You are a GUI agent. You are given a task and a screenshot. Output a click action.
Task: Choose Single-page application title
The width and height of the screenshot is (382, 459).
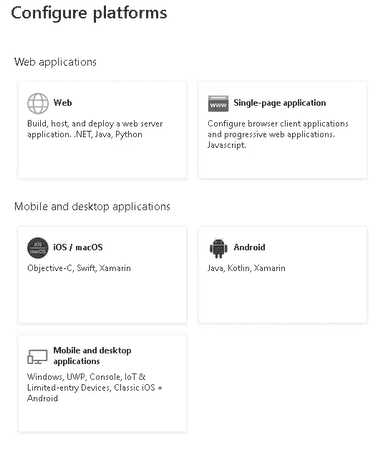pyautogui.click(x=280, y=103)
